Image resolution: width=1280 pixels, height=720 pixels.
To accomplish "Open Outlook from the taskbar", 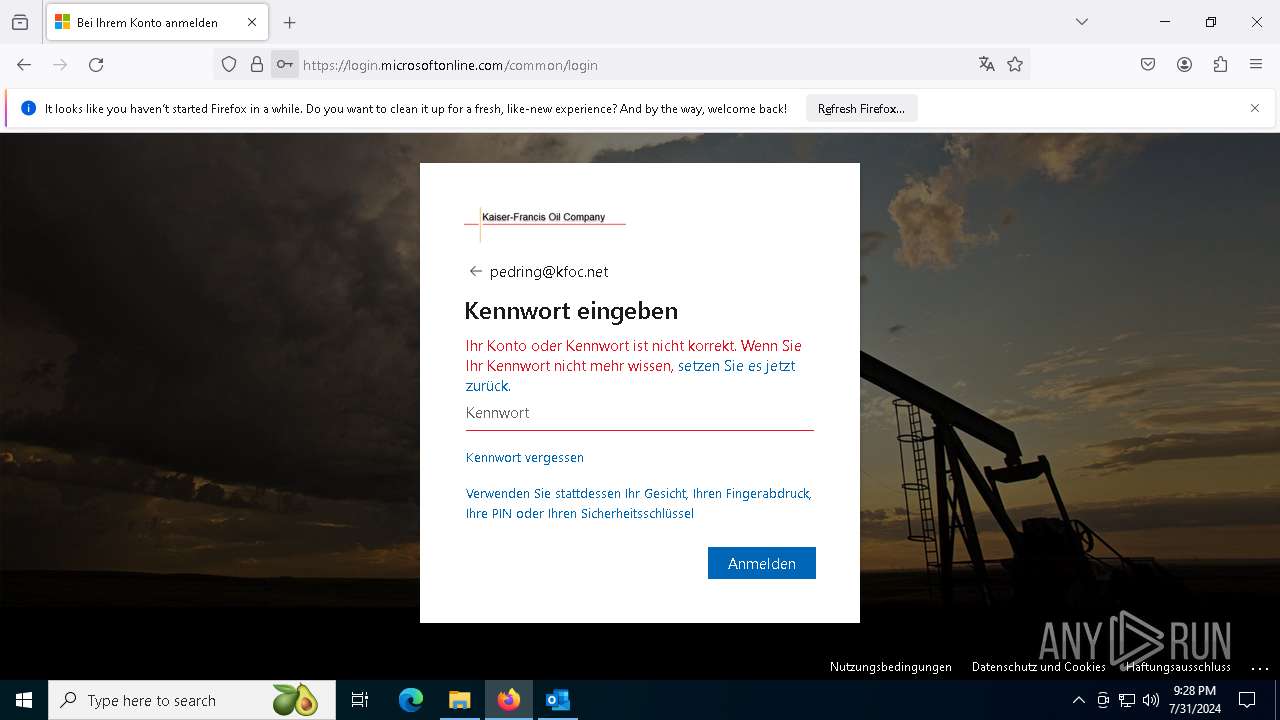I will click(557, 700).
